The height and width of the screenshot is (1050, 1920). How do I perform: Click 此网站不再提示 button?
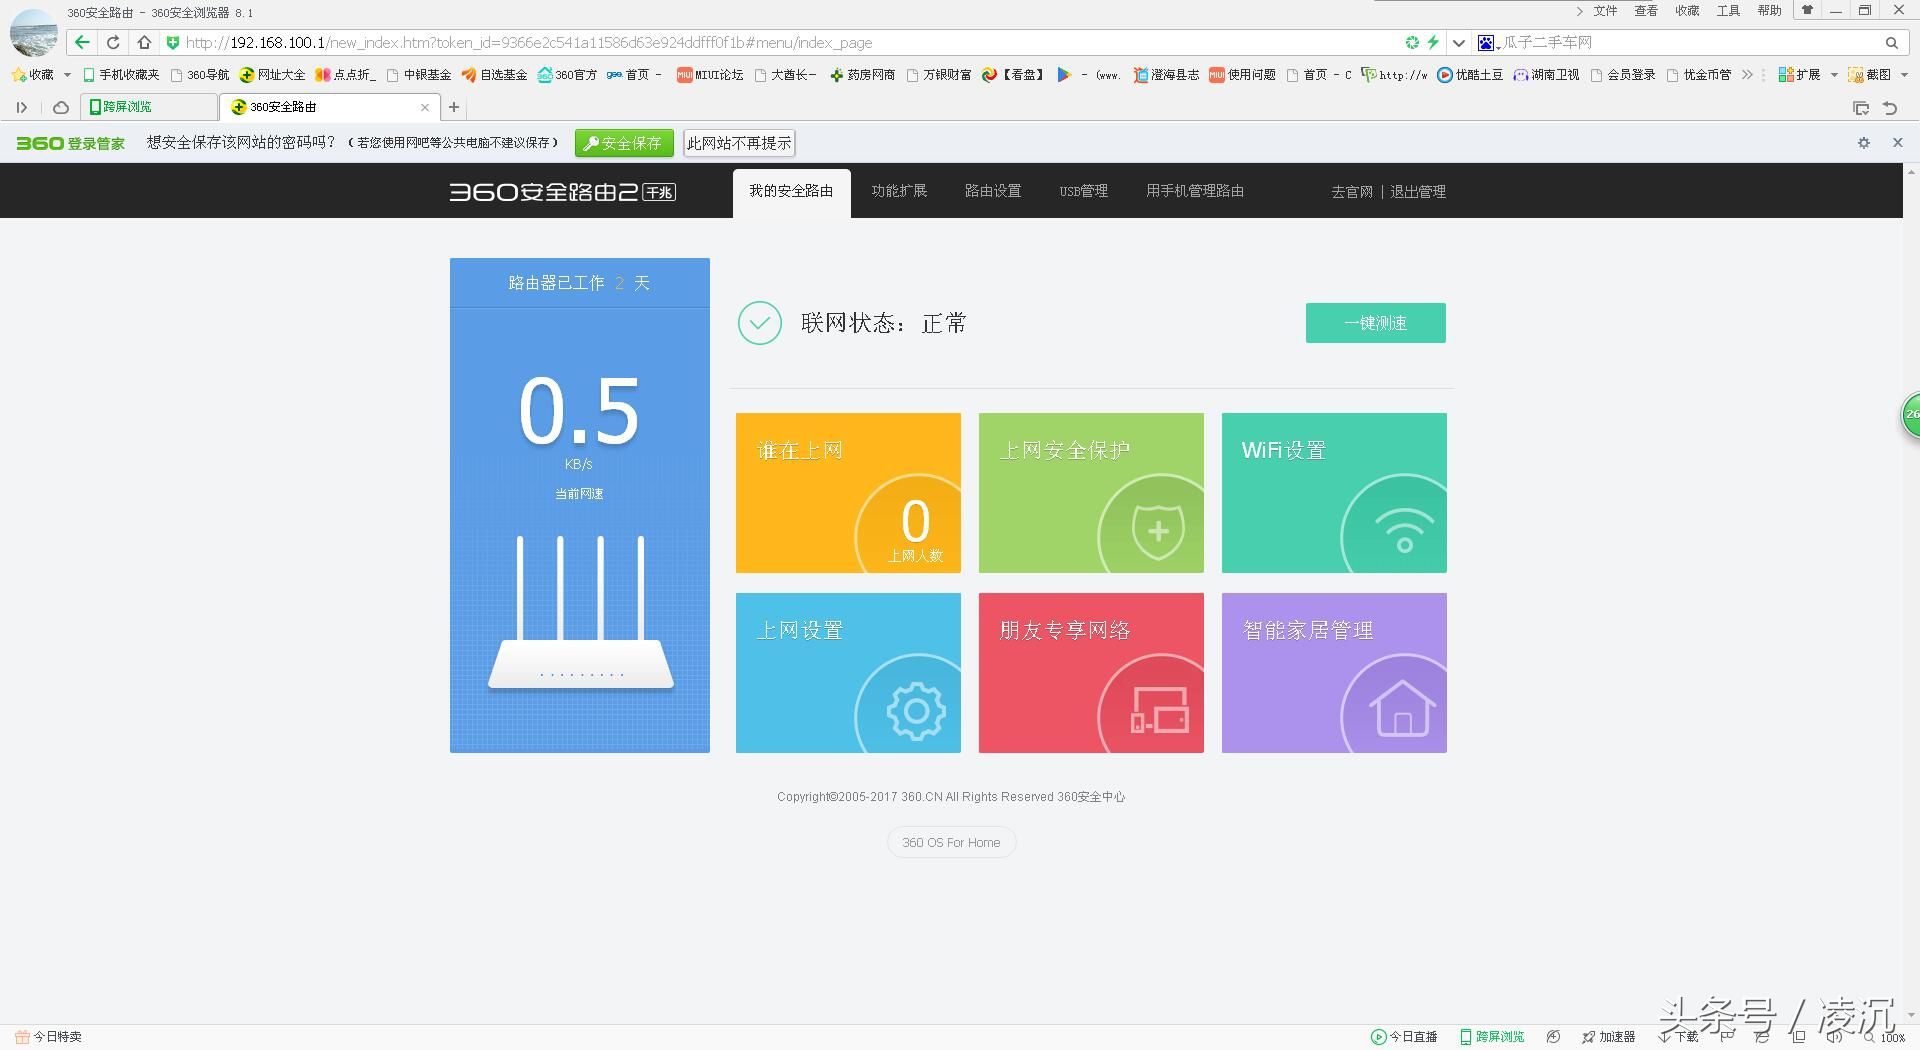click(739, 143)
